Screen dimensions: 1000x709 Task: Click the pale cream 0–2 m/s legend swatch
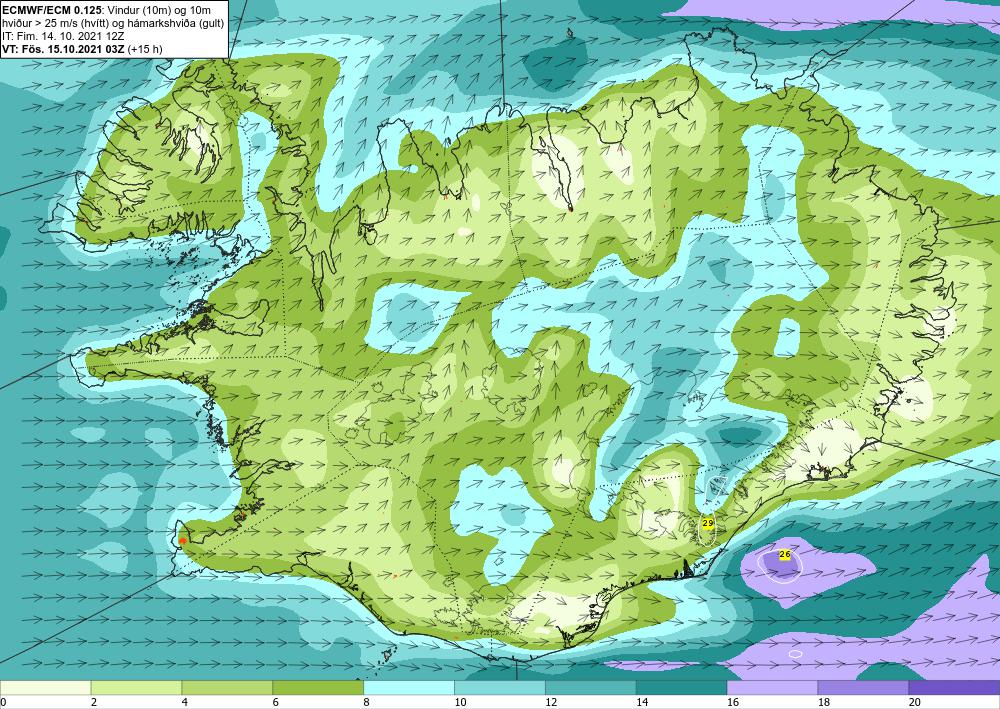[45, 687]
